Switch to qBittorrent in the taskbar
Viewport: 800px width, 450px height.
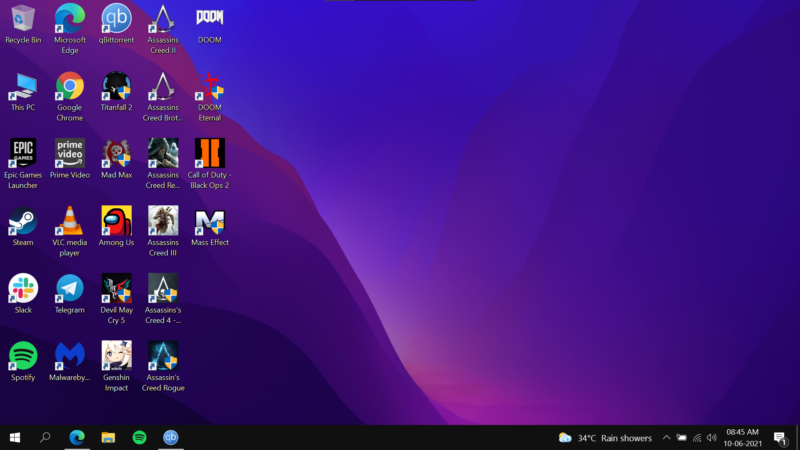point(170,438)
